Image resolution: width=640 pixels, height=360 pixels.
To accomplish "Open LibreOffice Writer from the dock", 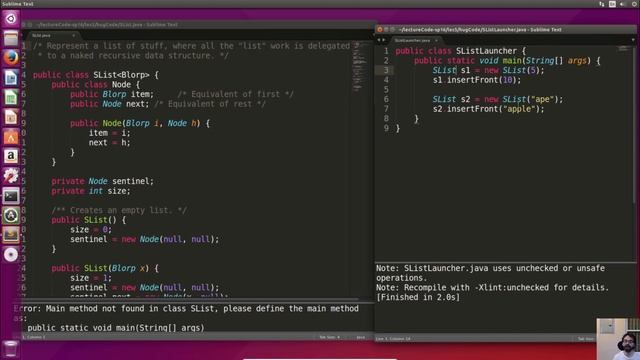I will [x=11, y=78].
